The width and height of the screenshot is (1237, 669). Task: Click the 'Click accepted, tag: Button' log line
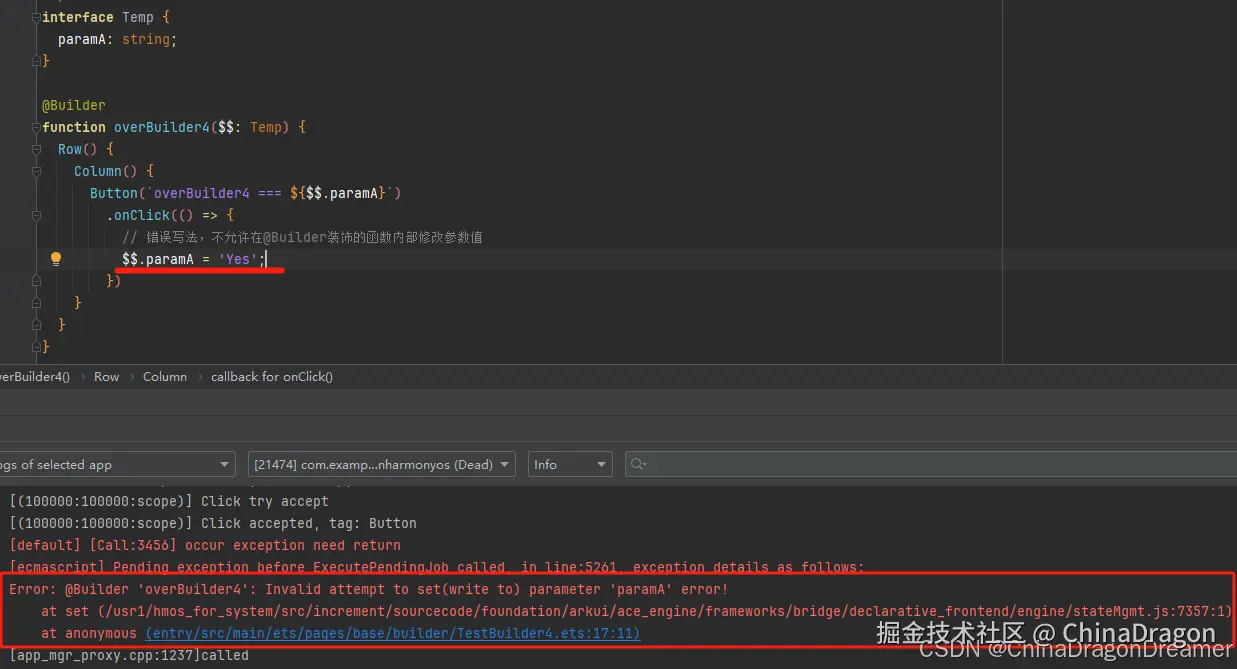pos(213,523)
